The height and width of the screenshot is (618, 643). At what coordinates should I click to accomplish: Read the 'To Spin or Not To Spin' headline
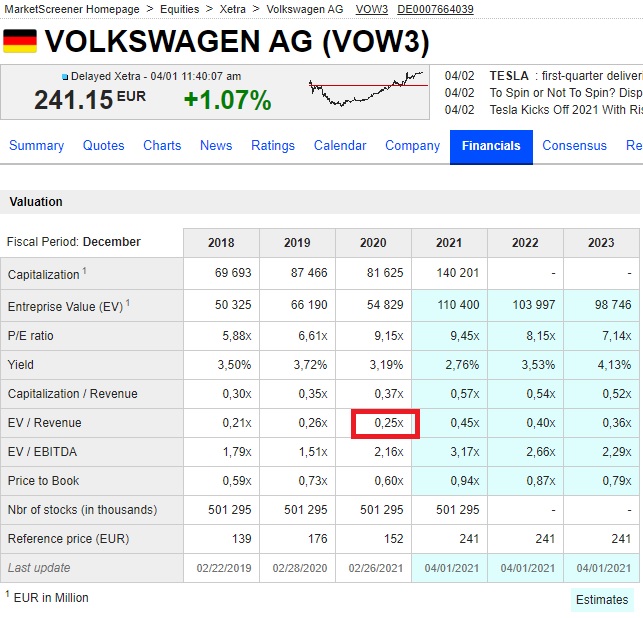click(x=565, y=93)
